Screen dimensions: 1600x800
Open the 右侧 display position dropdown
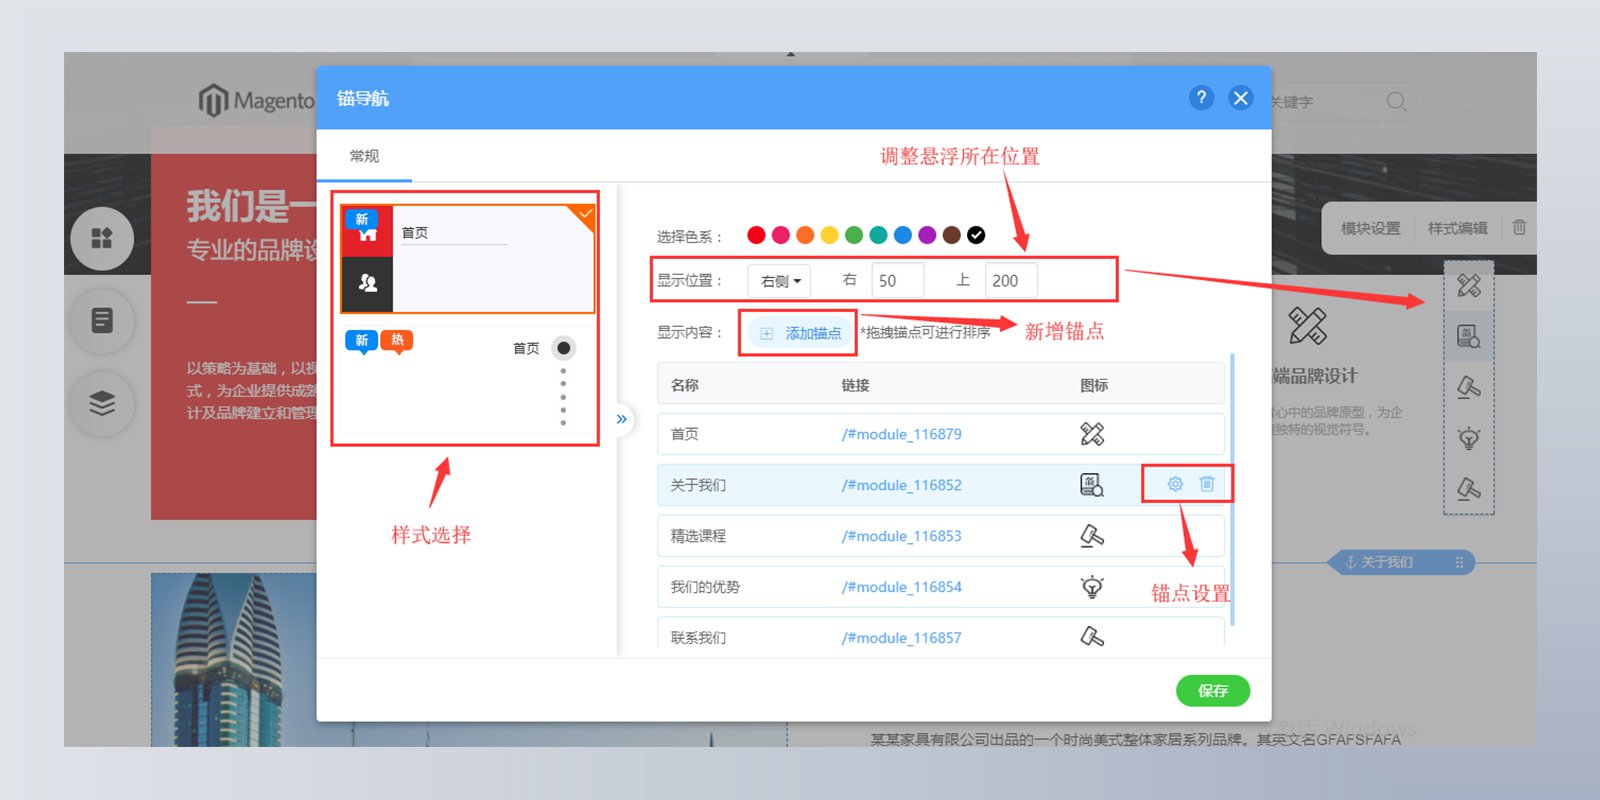[x=780, y=281]
